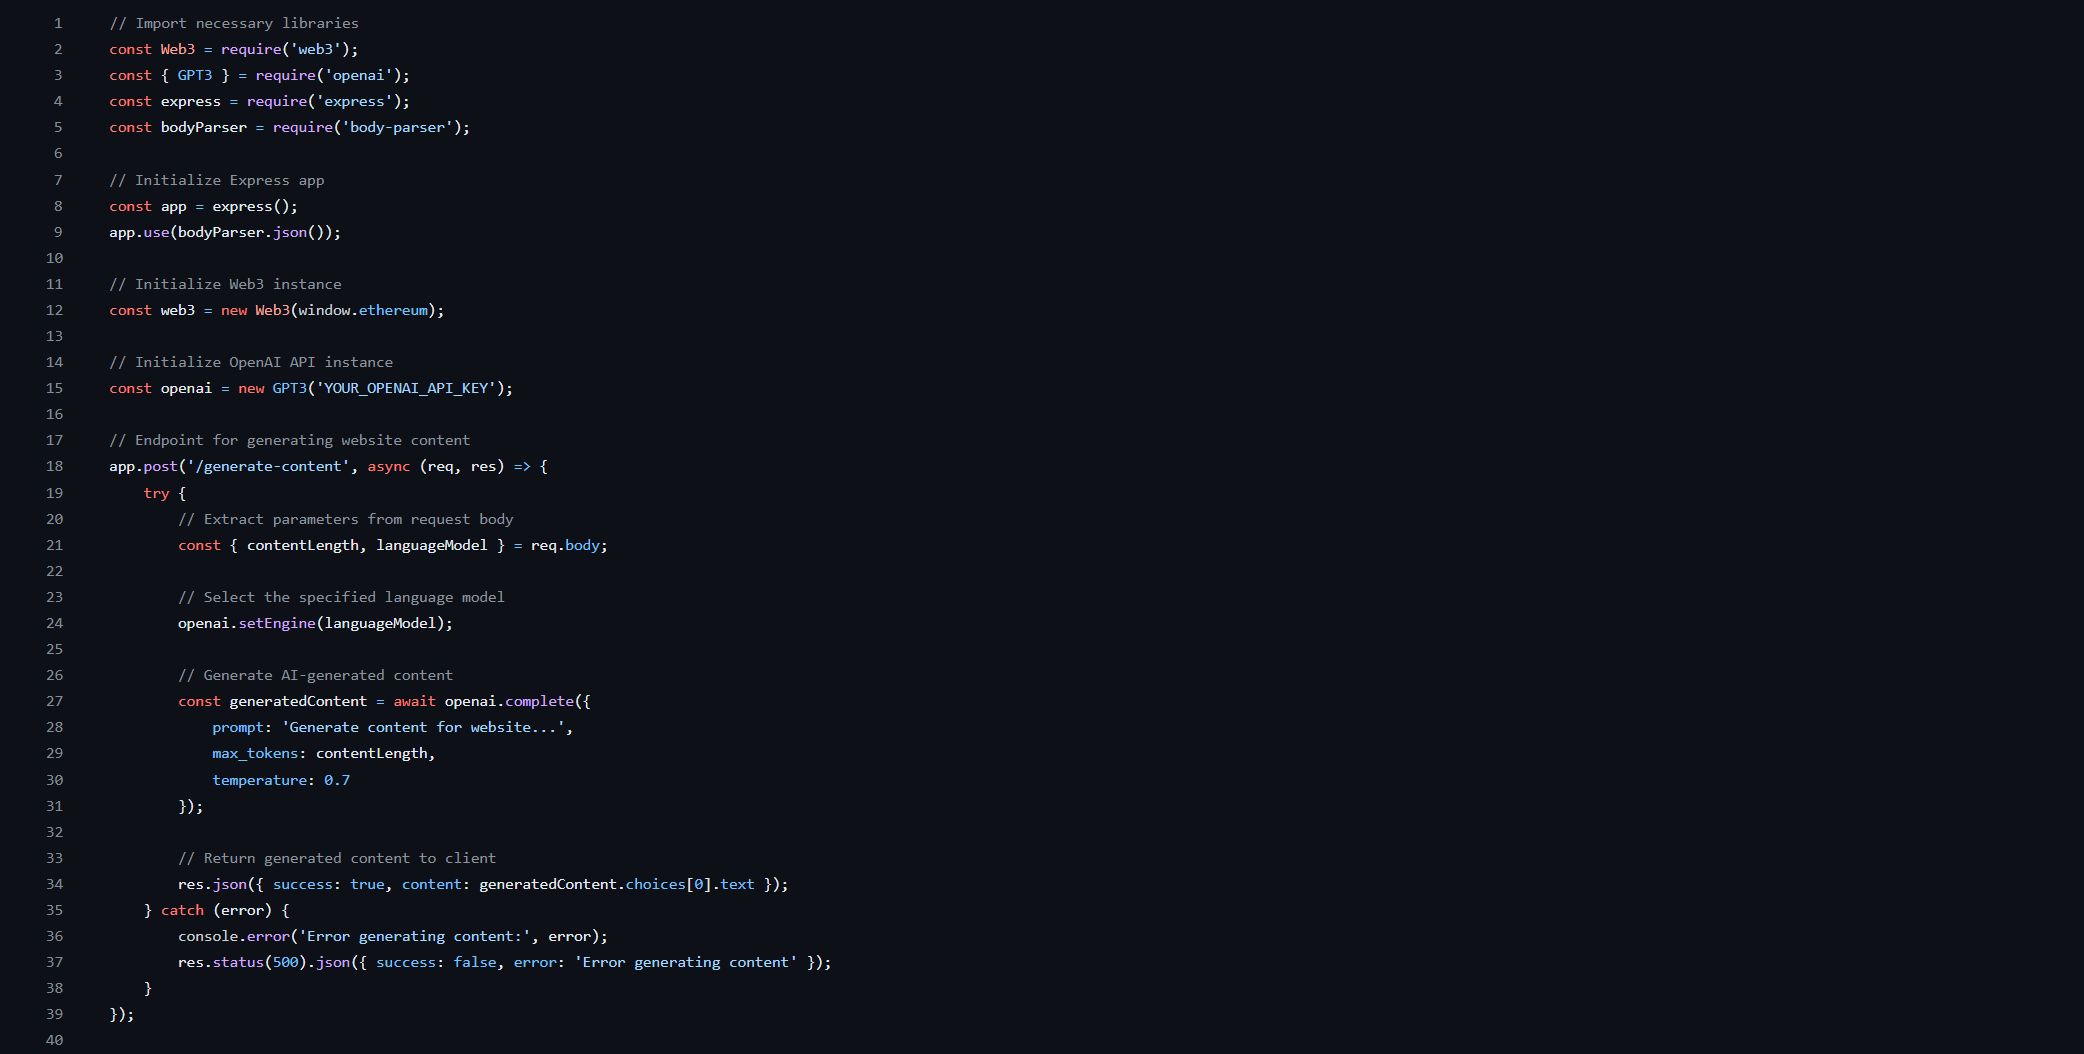Click status code 500 on line 37
Screen dimensions: 2084x1054
point(286,962)
